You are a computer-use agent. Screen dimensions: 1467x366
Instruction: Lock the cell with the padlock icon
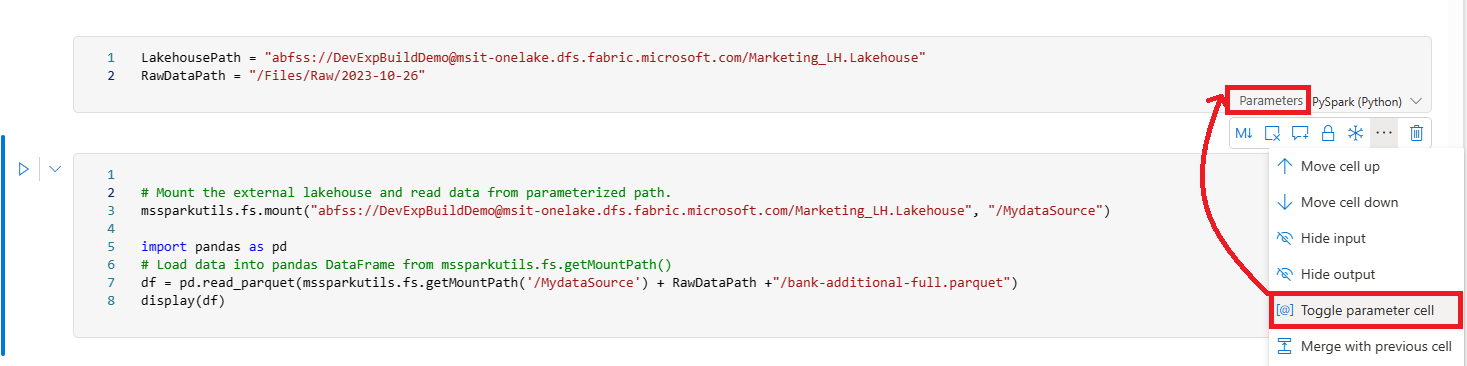pos(1328,133)
